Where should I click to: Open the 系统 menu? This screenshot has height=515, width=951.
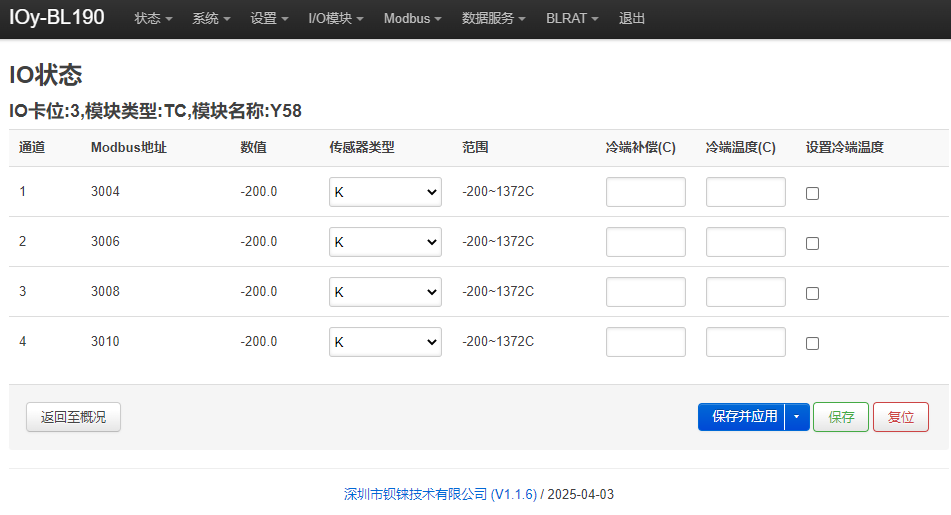pyautogui.click(x=211, y=19)
